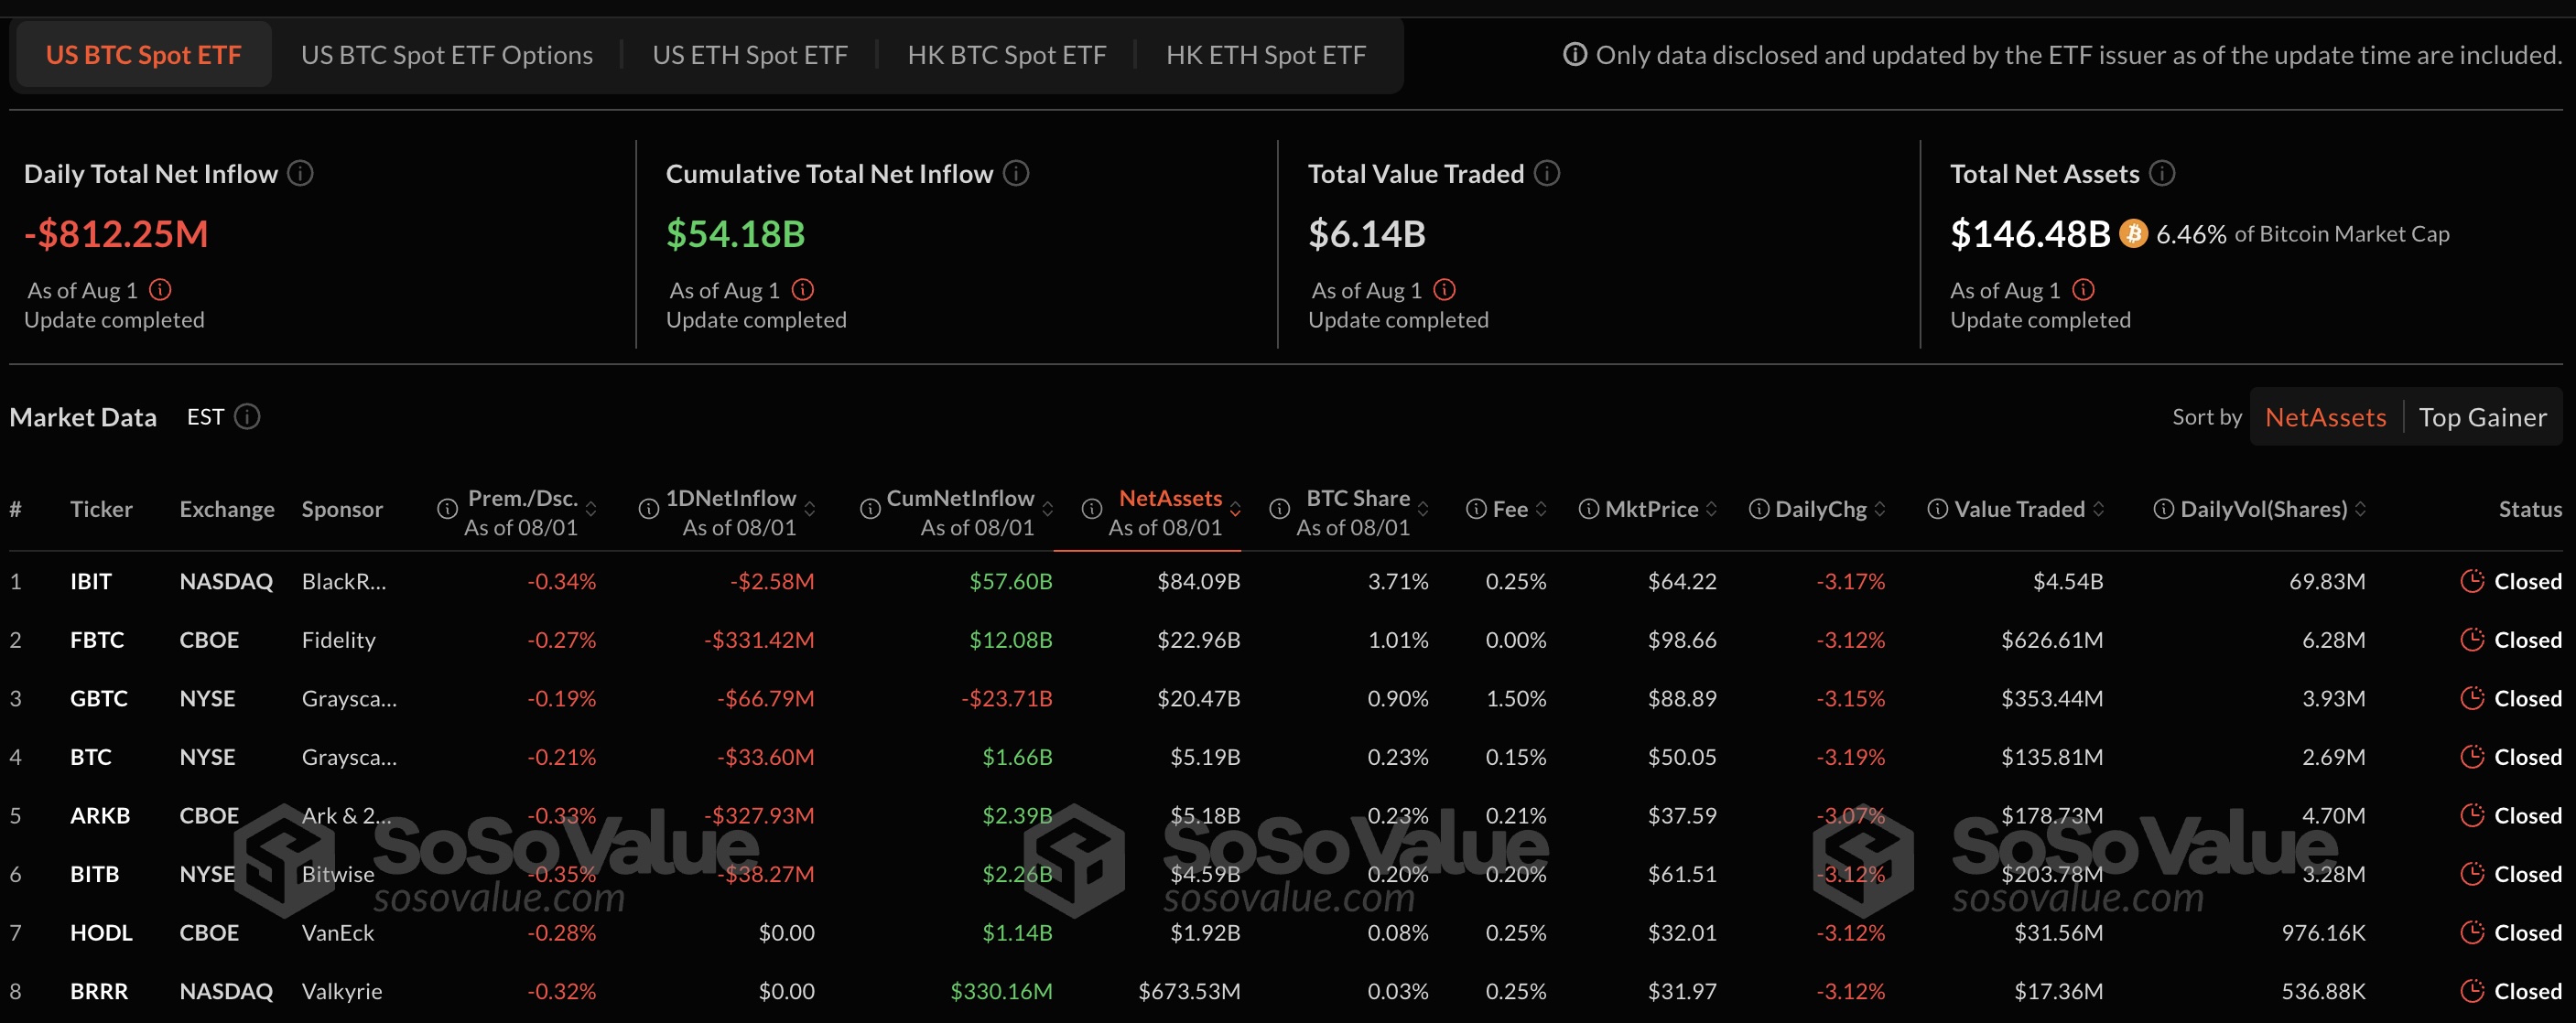Viewport: 2576px width, 1023px height.
Task: Click info icon before Prem./Dsc. column header
Action: [x=447, y=509]
